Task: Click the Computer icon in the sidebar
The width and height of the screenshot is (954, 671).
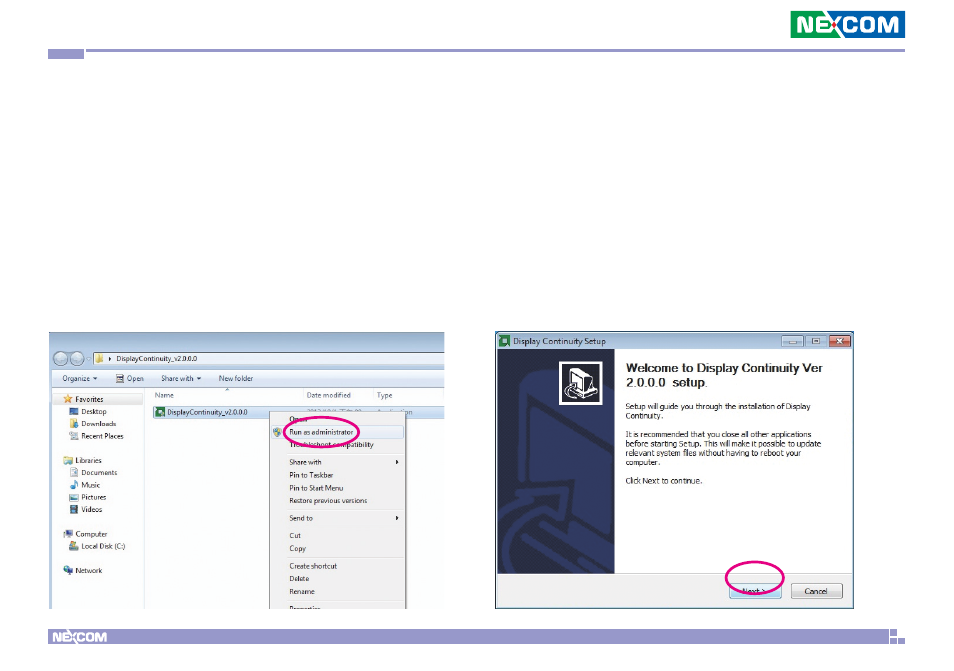Action: click(x=68, y=534)
